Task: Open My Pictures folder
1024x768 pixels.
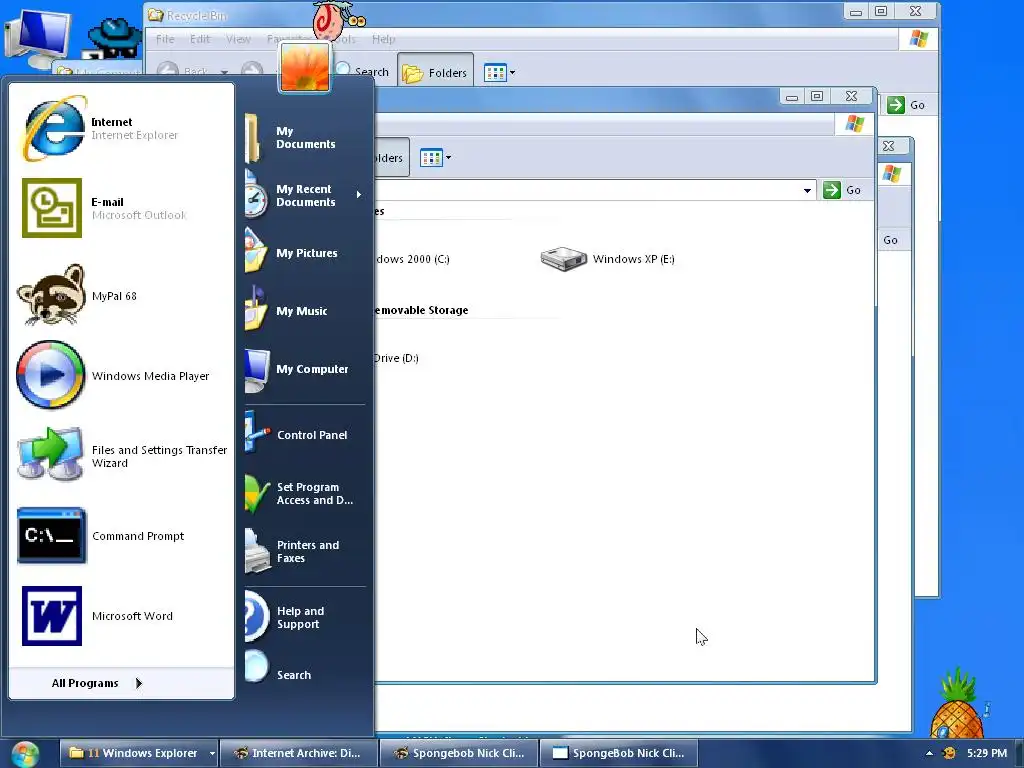Action: (304, 253)
